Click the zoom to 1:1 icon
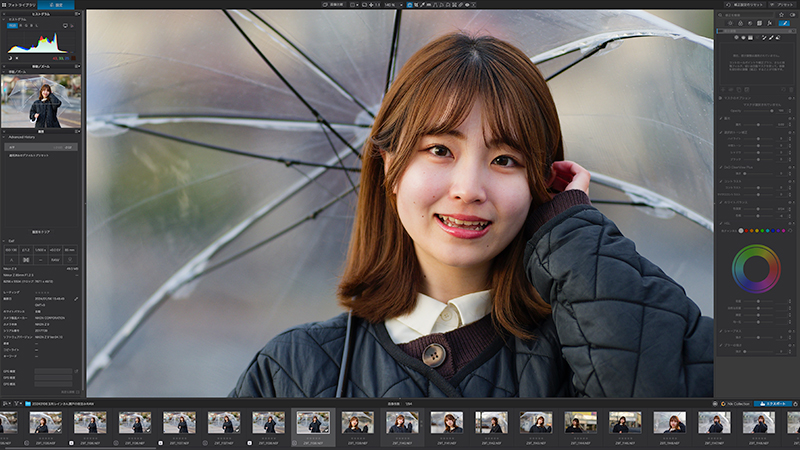This screenshot has height=450, width=800. pyautogui.click(x=378, y=5)
